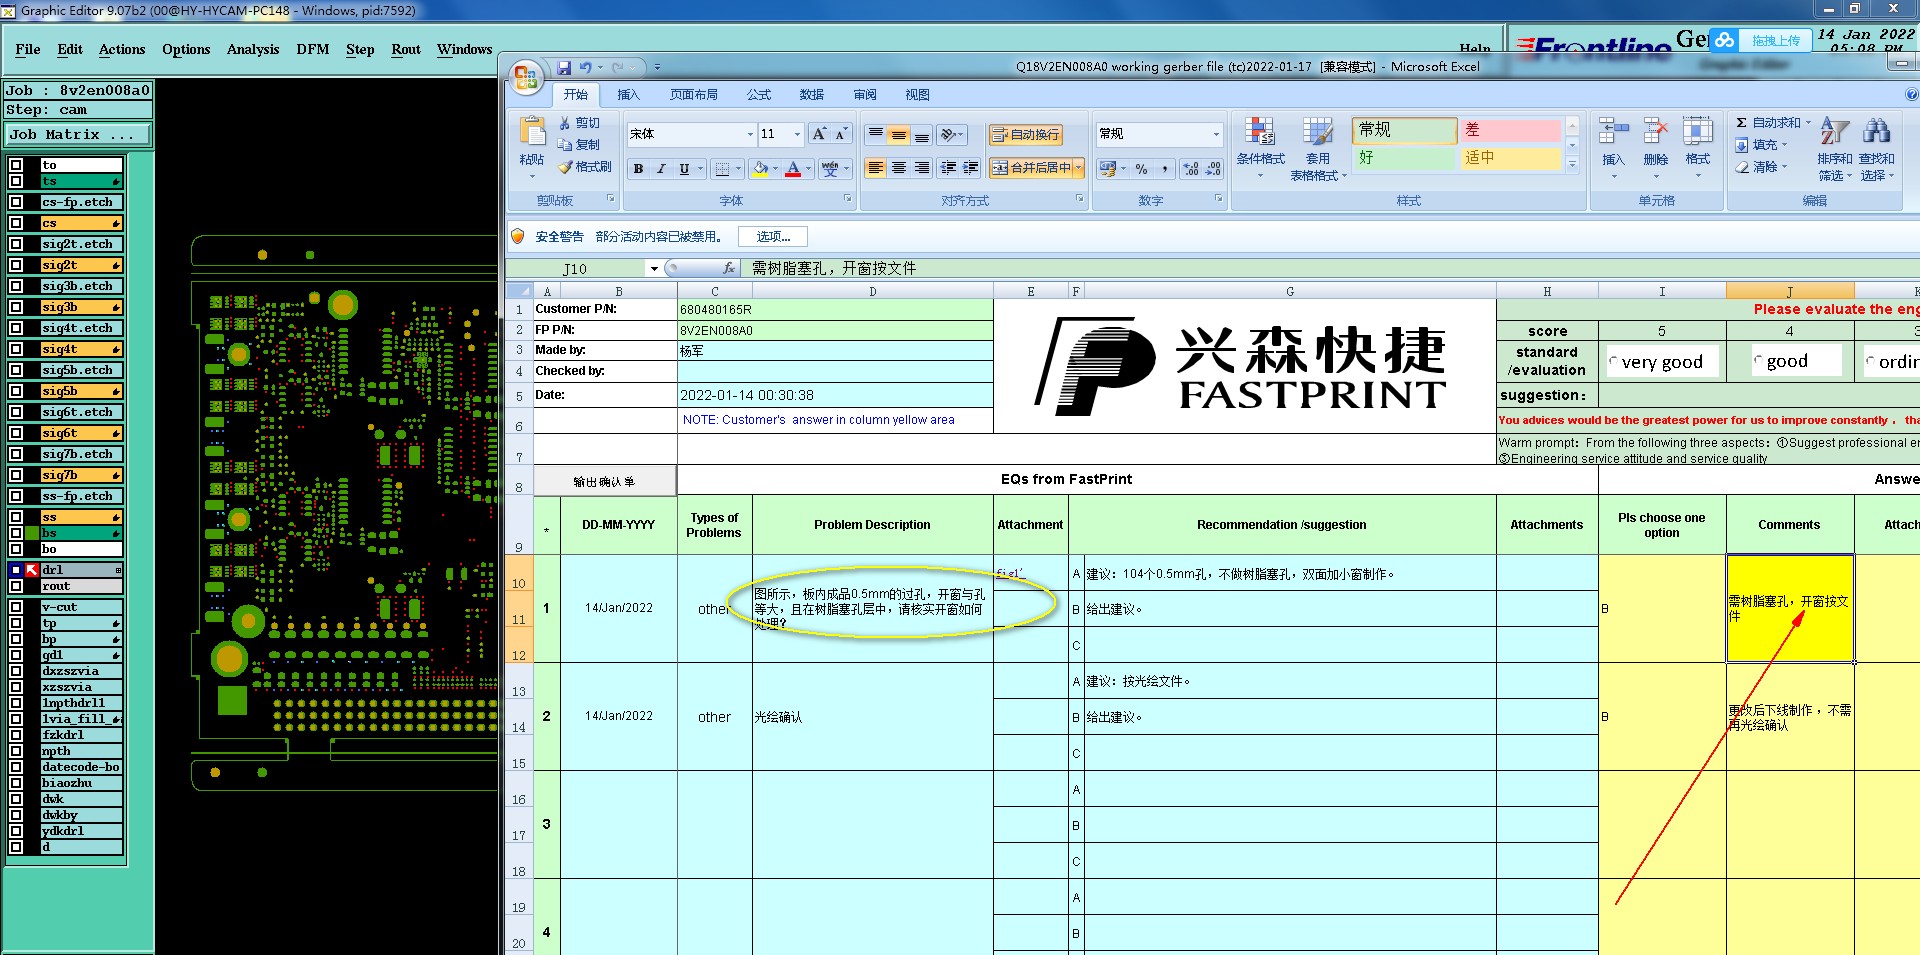The image size is (1920, 955).
Task: Toggle the 'drl' layer checkbox
Action: [x=16, y=570]
